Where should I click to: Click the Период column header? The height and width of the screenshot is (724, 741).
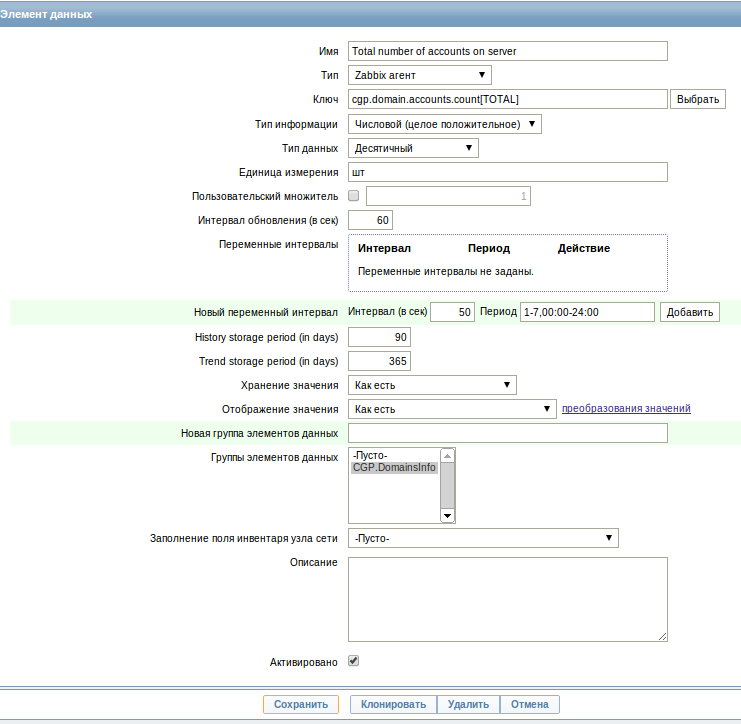[489, 248]
